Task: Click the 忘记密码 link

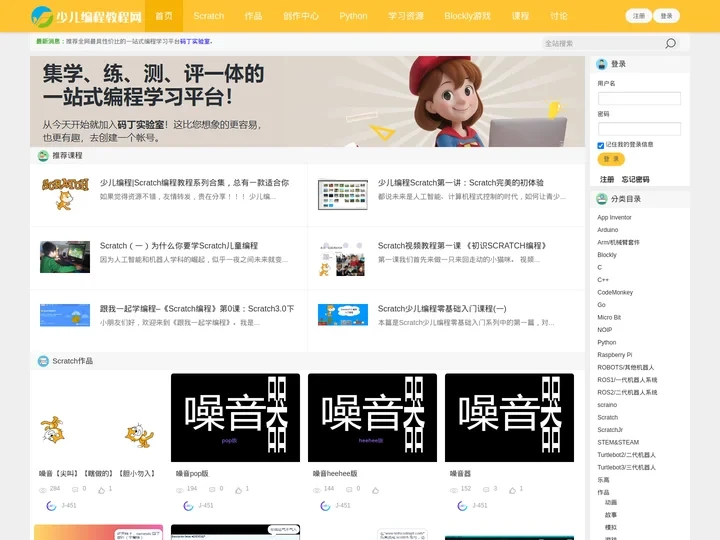Action: [636, 180]
